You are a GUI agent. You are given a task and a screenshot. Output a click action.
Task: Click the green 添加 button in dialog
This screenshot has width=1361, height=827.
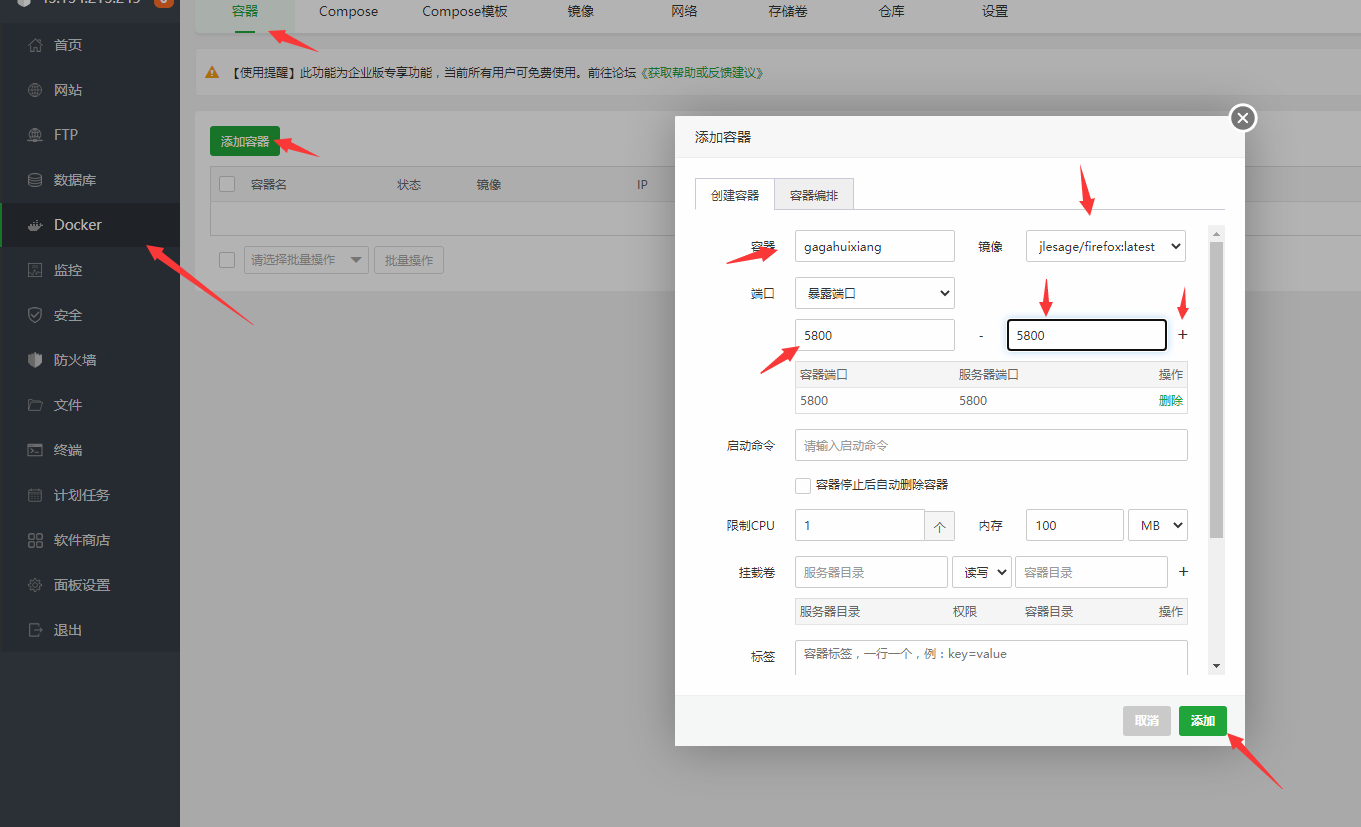(x=1203, y=721)
